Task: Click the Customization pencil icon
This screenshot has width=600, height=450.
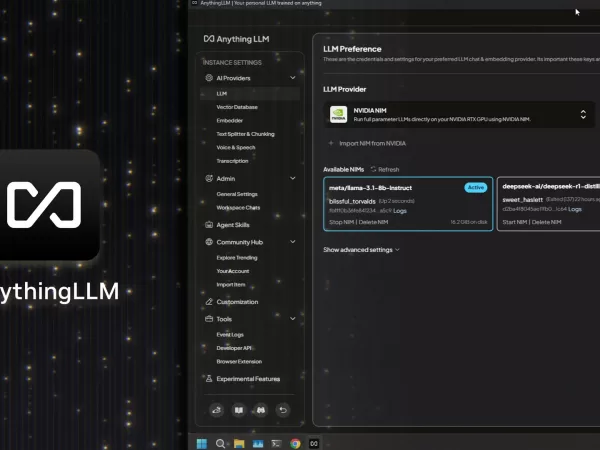Action: pos(209,302)
